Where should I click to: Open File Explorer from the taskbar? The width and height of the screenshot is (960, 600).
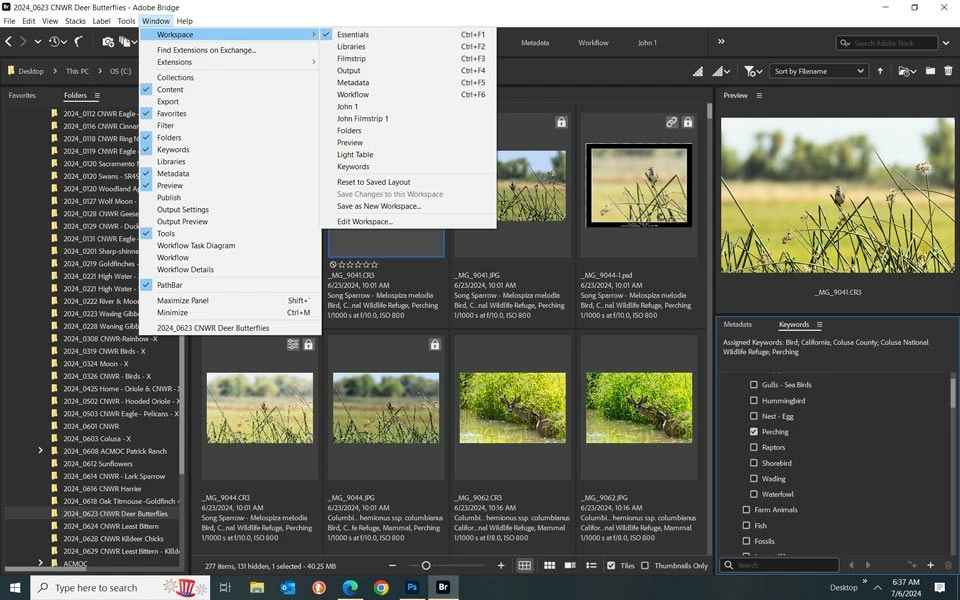257,587
